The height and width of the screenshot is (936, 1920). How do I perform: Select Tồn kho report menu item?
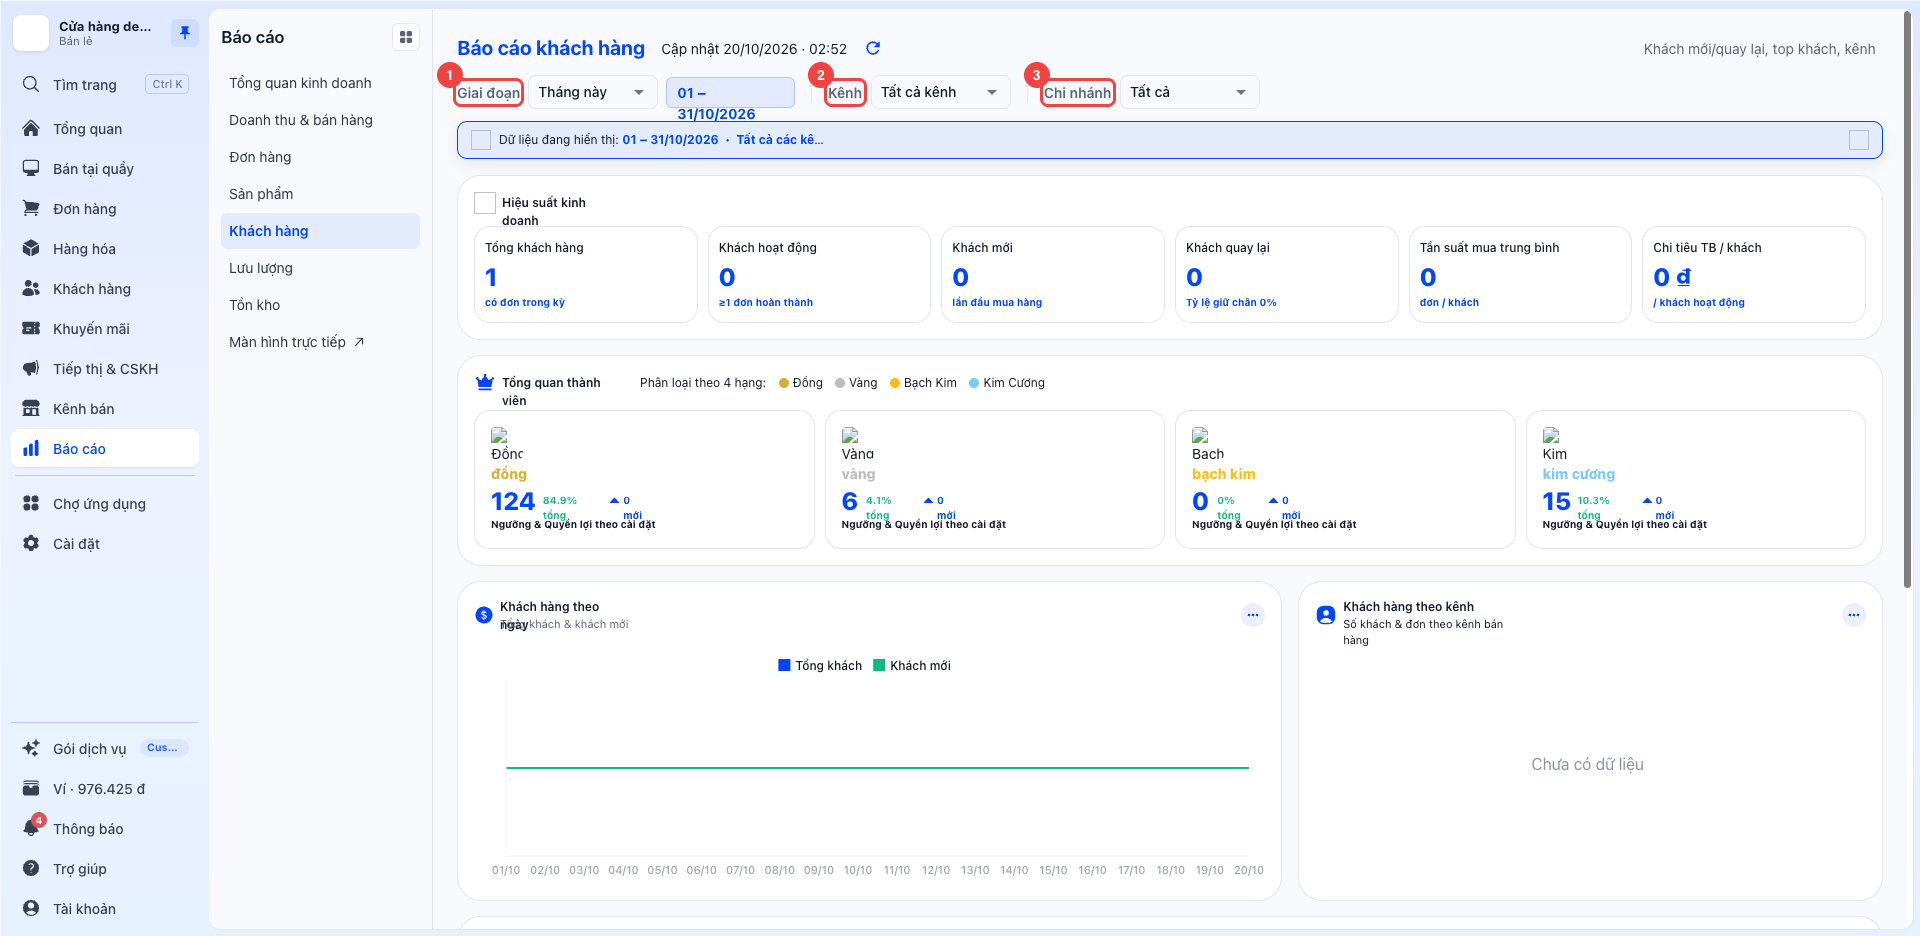[320, 305]
